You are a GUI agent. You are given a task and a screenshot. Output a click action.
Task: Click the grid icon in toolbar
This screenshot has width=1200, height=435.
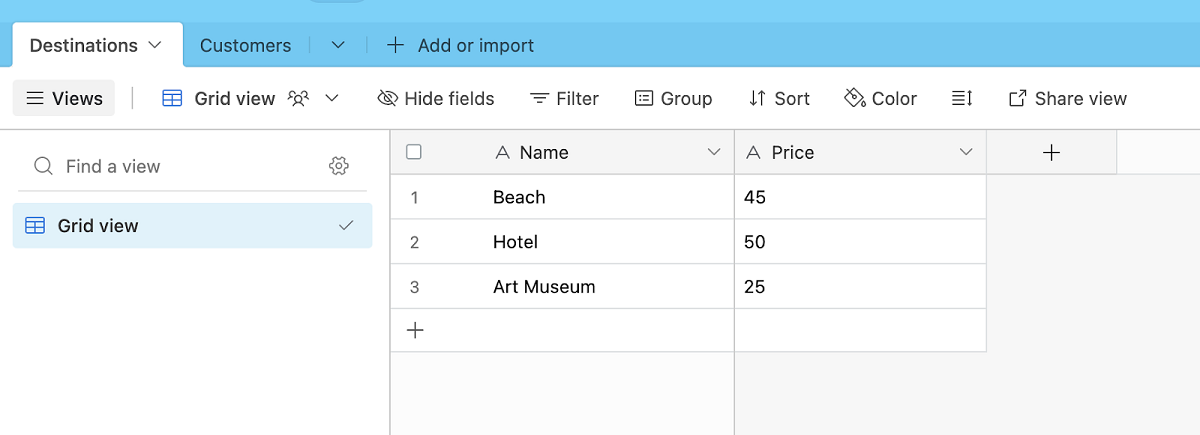click(172, 98)
